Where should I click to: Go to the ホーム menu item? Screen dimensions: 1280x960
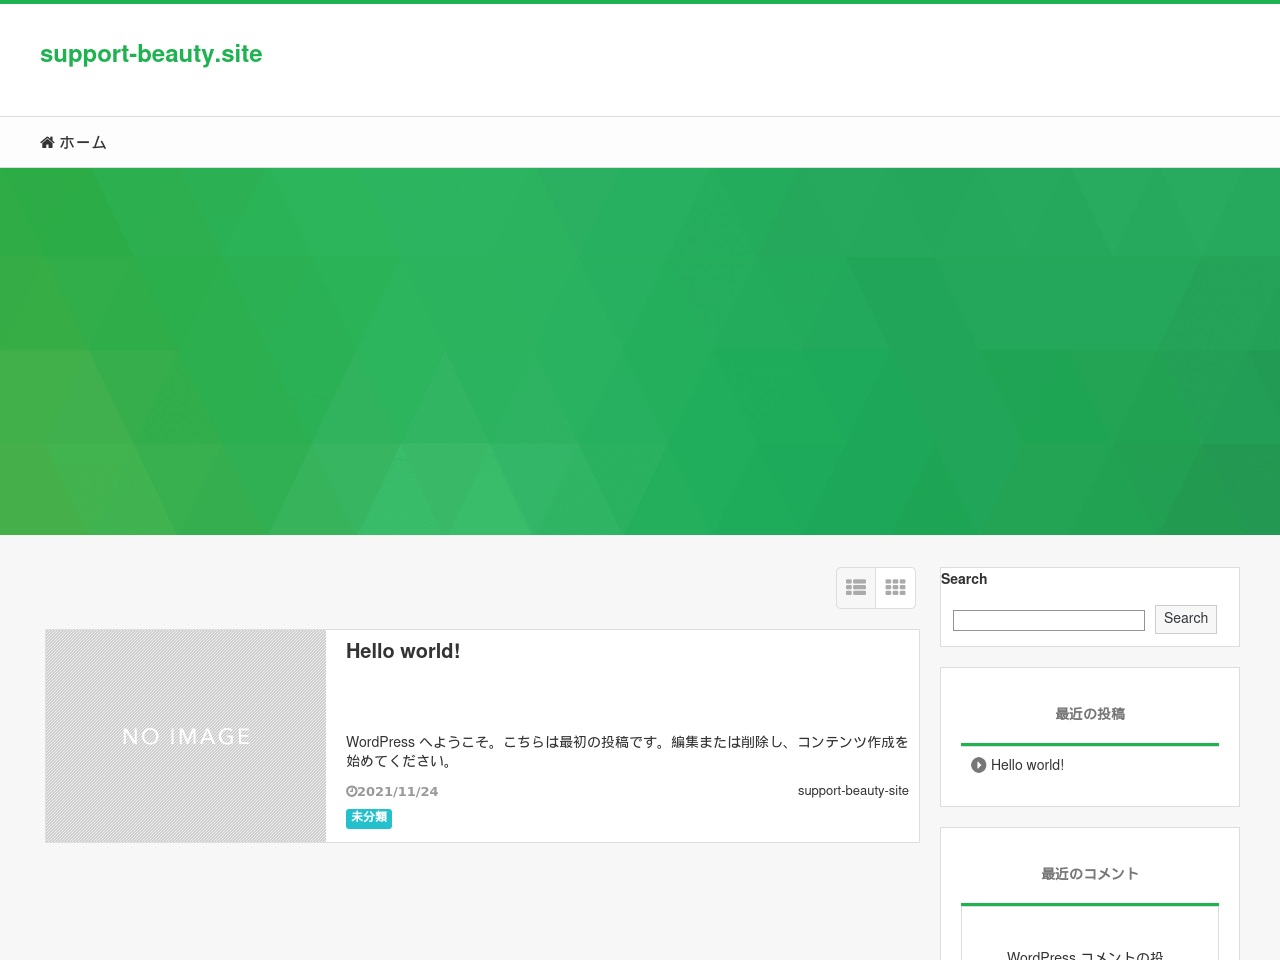(x=73, y=143)
